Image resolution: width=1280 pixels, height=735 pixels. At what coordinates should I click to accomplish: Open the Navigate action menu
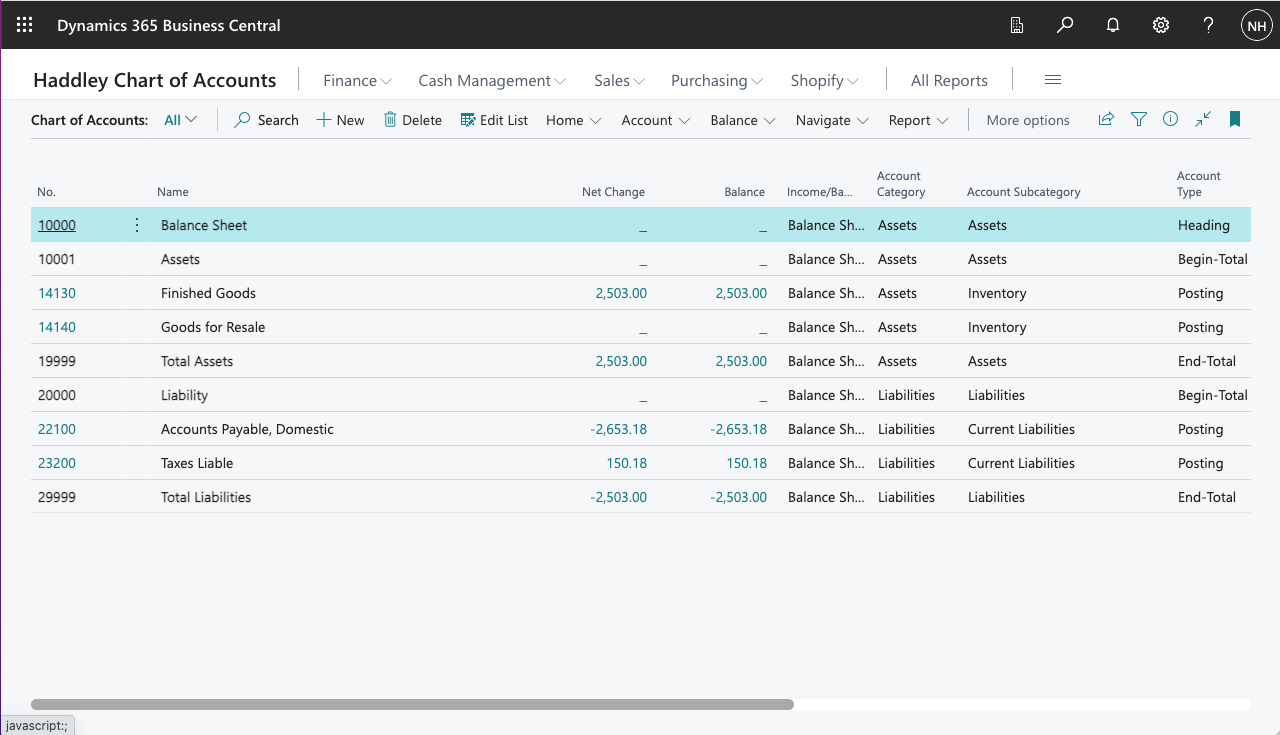coord(832,120)
